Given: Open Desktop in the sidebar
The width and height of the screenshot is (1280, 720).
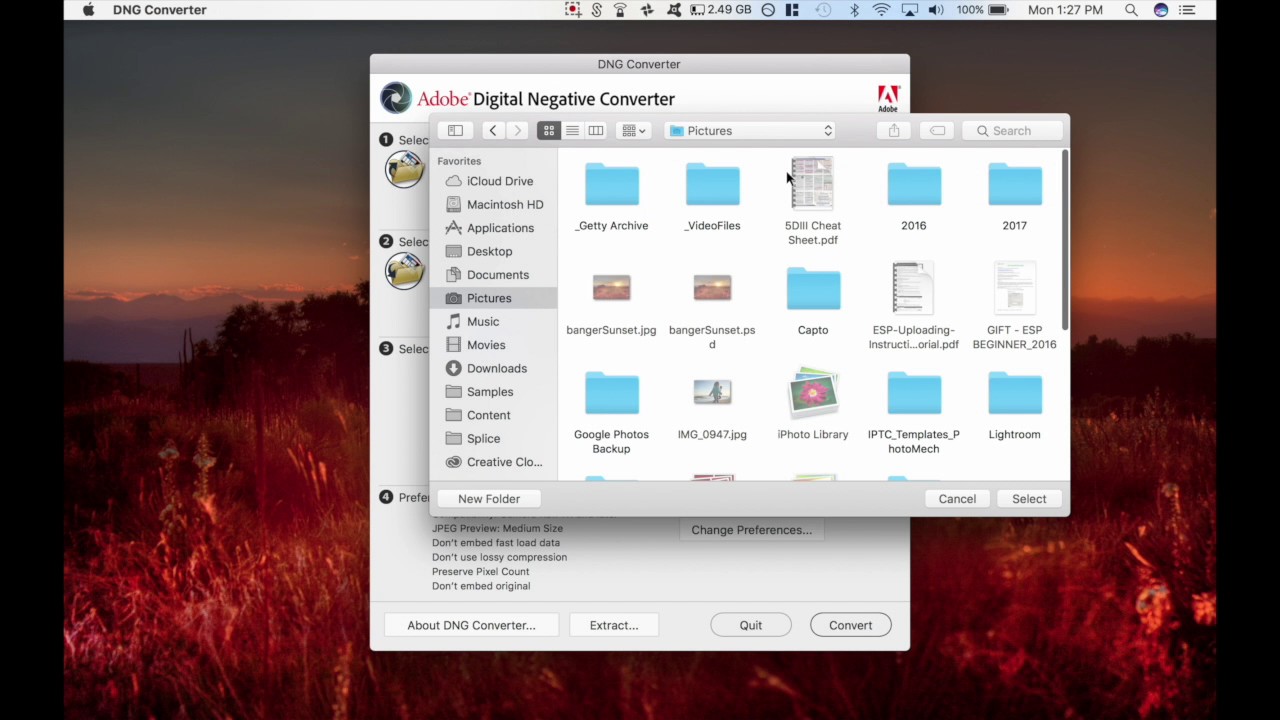Looking at the screenshot, I should click(x=494, y=251).
